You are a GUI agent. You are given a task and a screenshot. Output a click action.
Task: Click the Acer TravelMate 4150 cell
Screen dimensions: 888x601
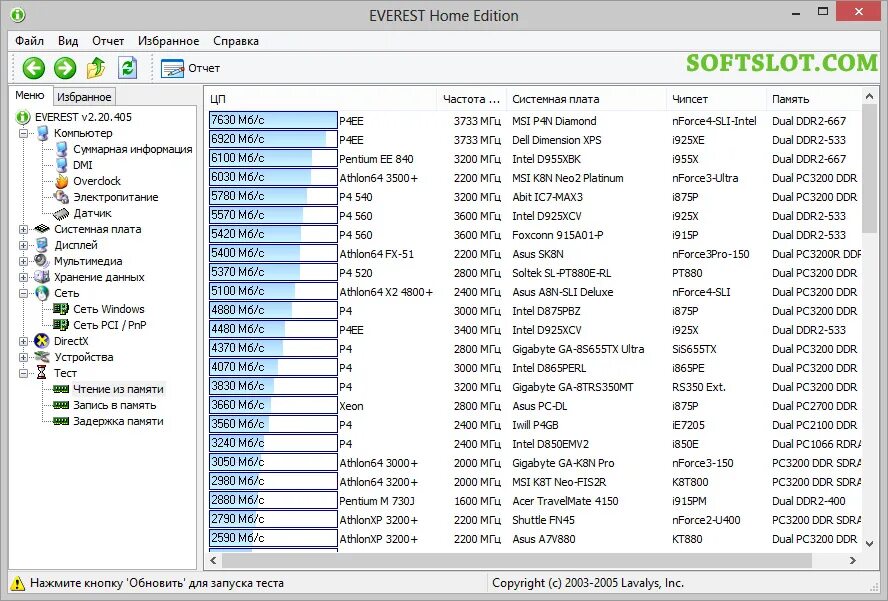tap(565, 501)
